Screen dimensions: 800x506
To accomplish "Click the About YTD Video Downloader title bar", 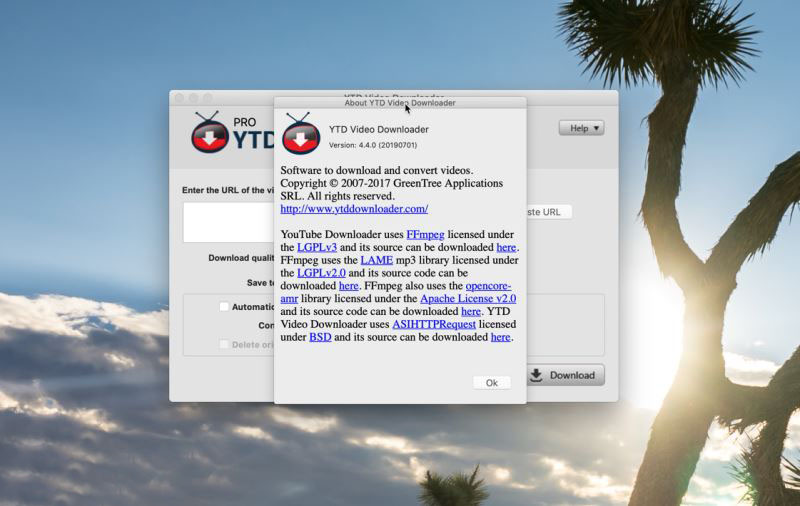I will (x=400, y=103).
